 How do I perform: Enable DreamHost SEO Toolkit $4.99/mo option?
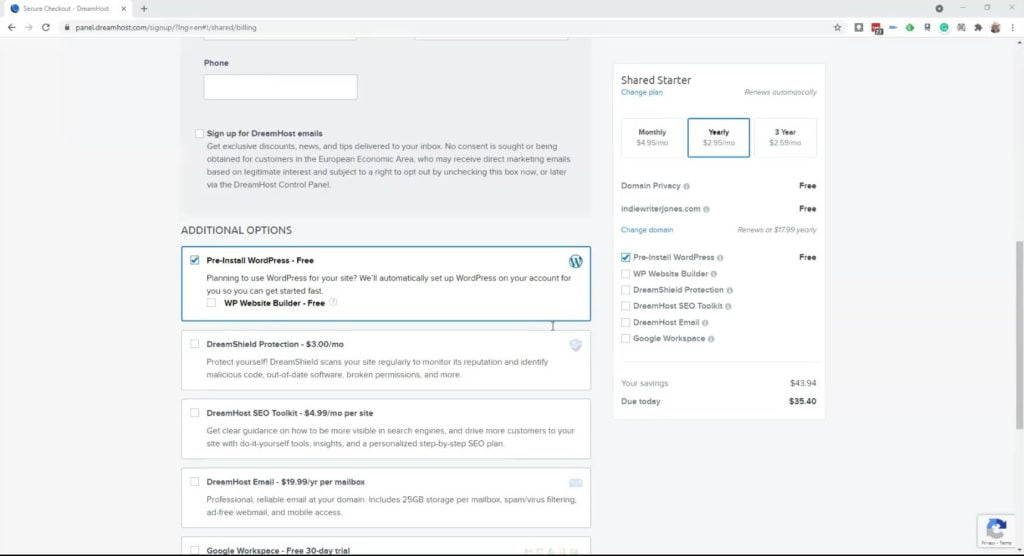195,413
